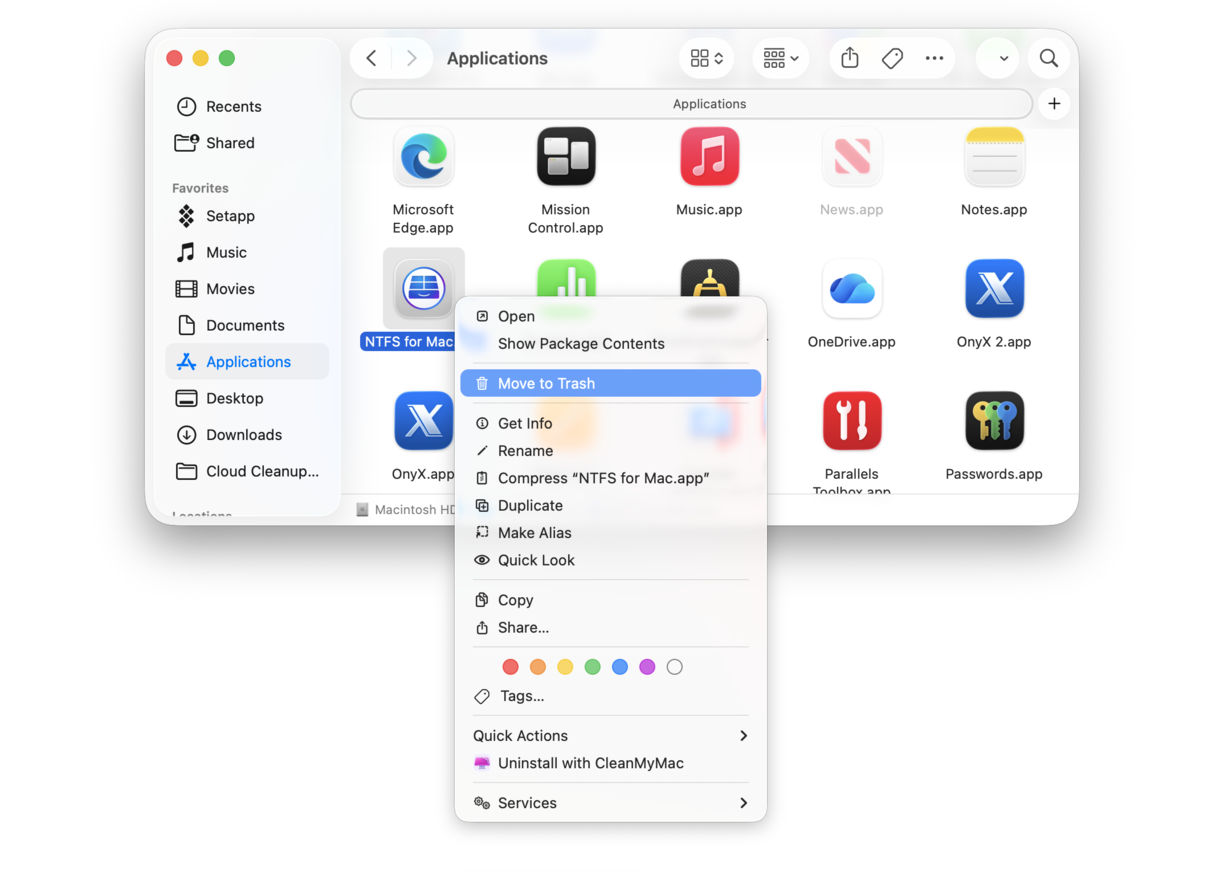The image size is (1216, 872).
Task: Open Recents in the sidebar
Action: click(x=247, y=106)
